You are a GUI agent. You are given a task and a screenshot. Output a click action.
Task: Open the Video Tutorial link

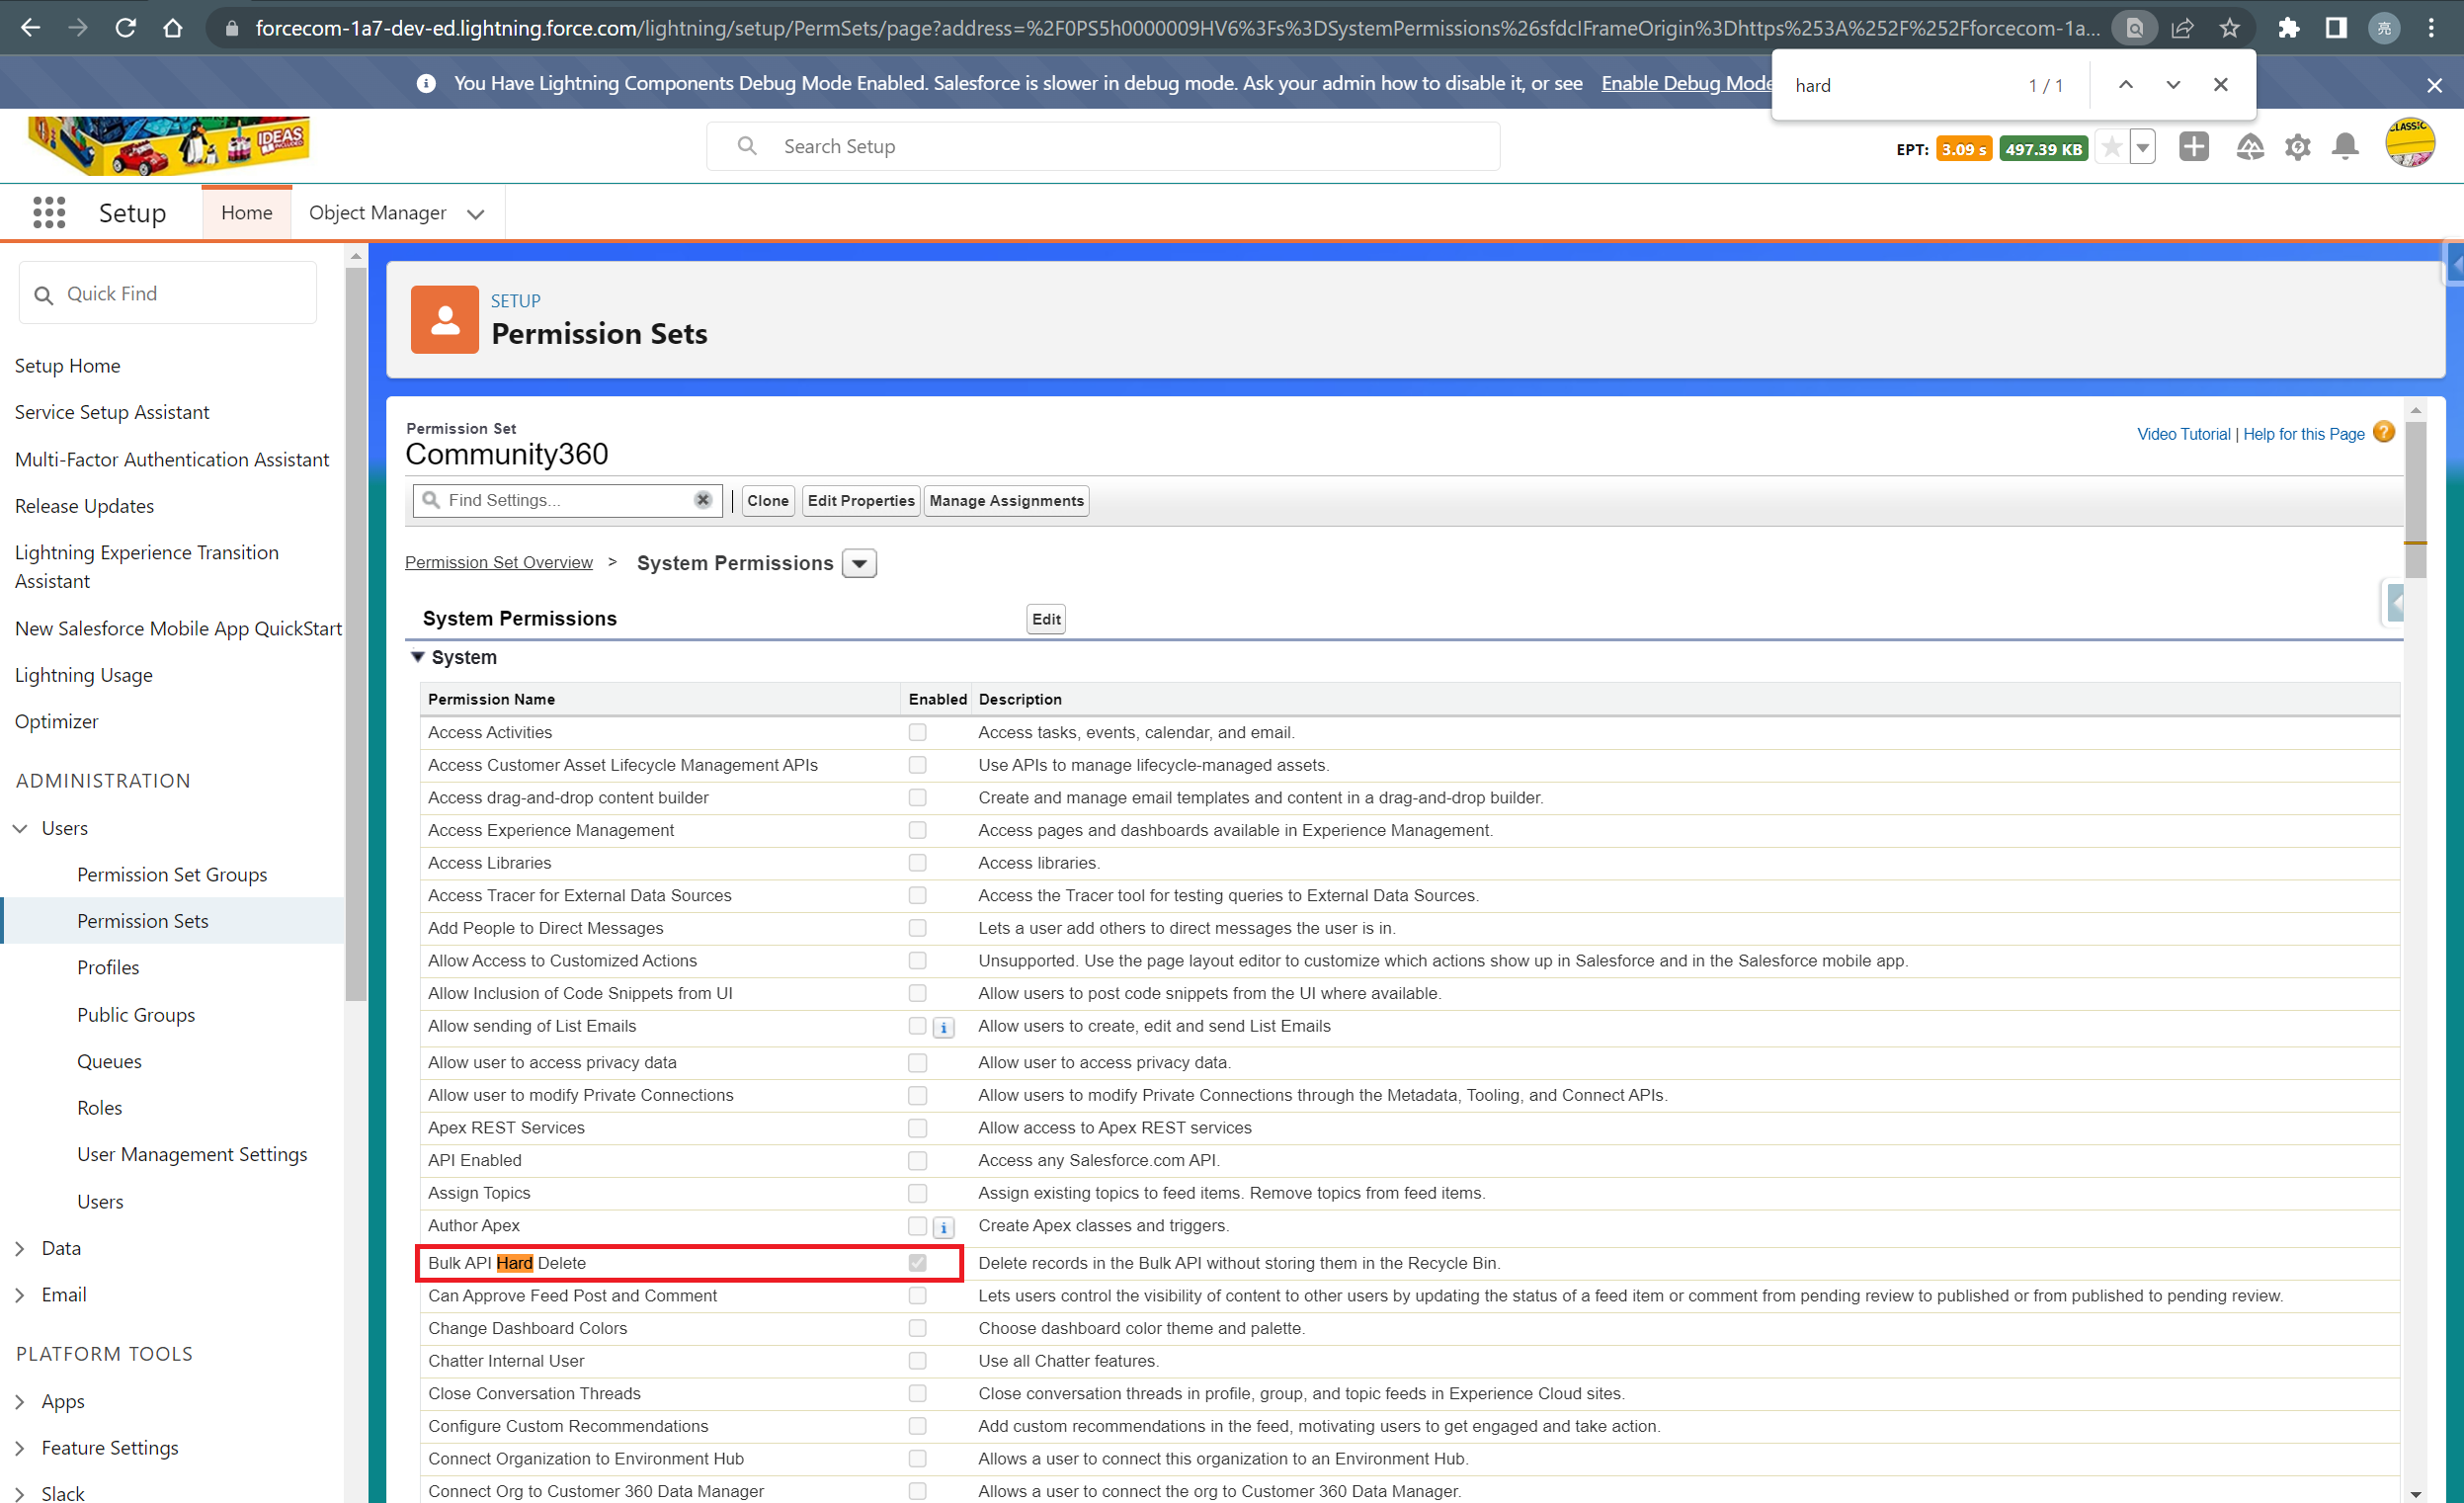coord(2183,433)
